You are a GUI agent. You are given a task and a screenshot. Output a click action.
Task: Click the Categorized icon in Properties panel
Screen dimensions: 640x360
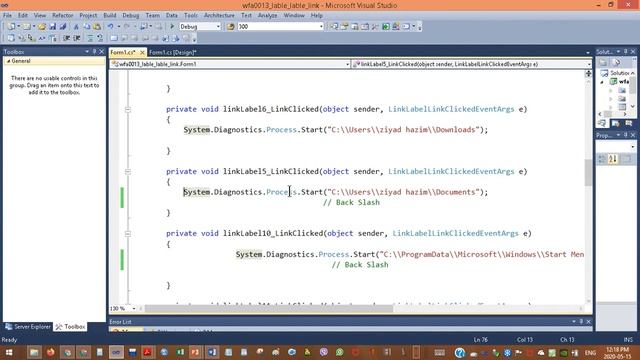pos(602,159)
